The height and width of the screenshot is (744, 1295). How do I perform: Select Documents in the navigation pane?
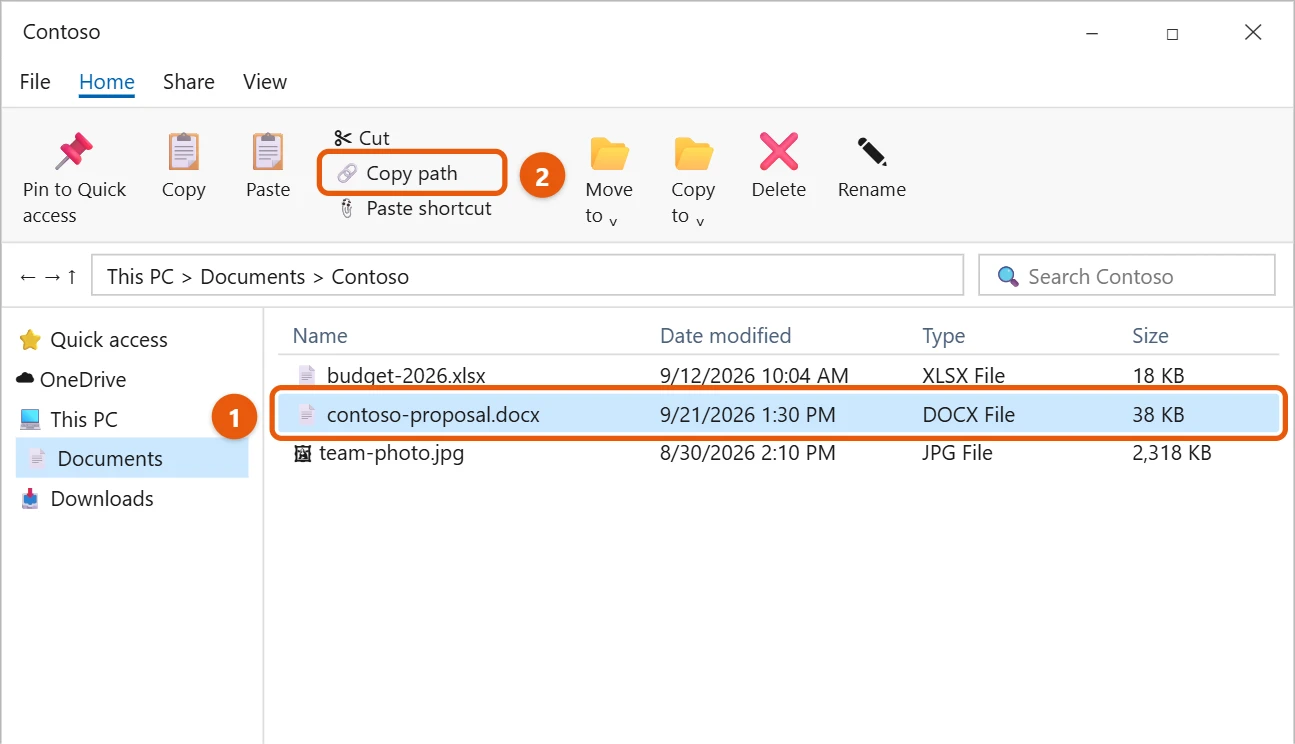(132, 458)
